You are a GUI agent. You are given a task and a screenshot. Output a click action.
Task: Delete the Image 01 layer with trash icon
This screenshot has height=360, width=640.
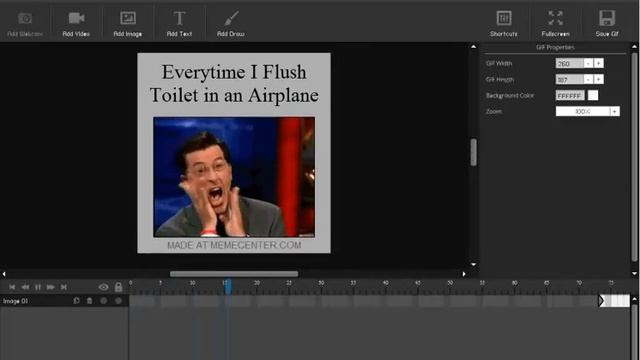point(89,301)
